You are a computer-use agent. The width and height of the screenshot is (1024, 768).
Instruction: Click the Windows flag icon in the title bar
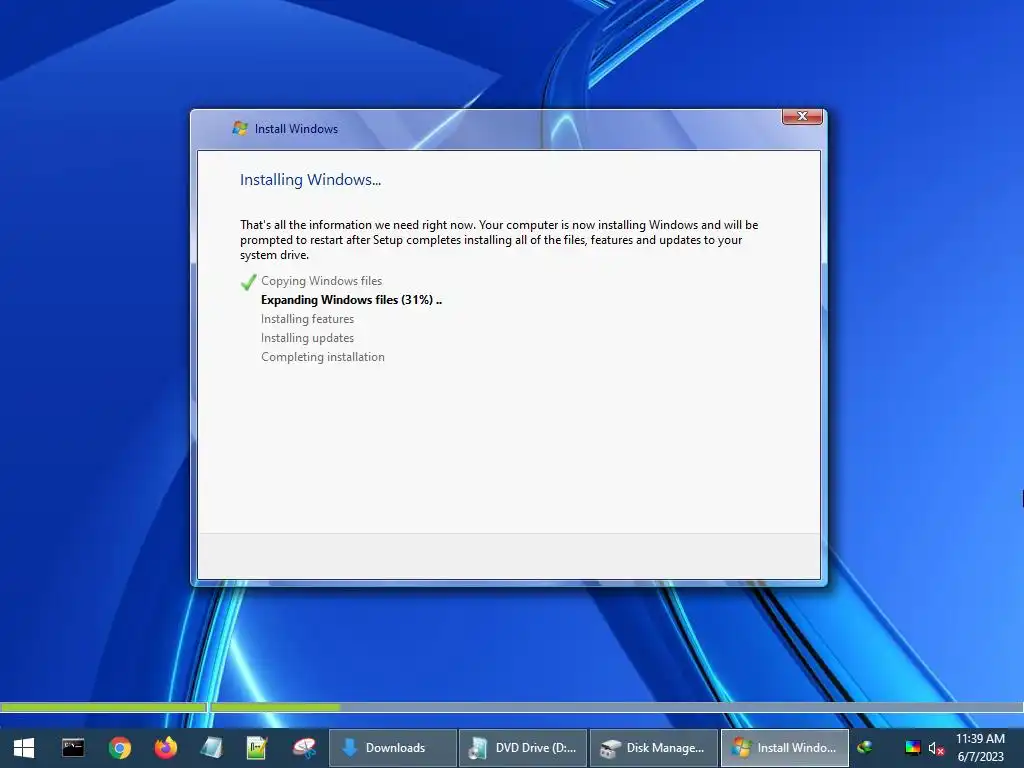click(240, 129)
